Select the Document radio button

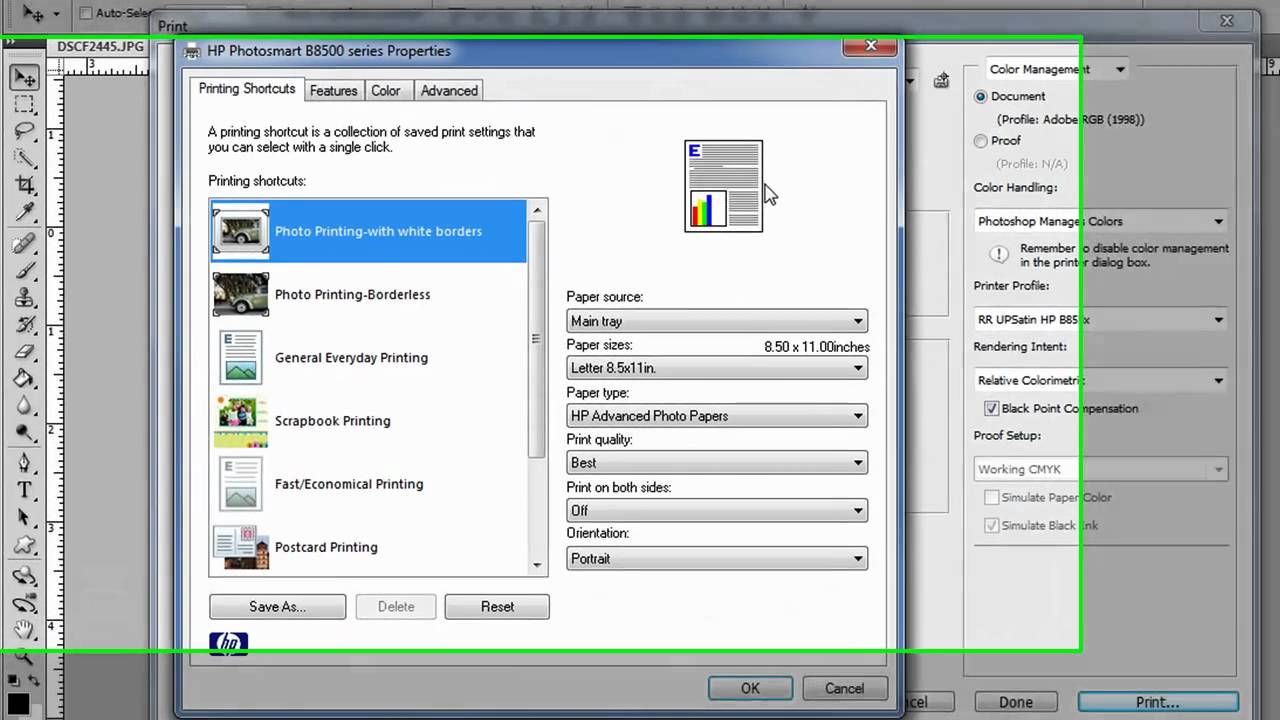pos(981,97)
